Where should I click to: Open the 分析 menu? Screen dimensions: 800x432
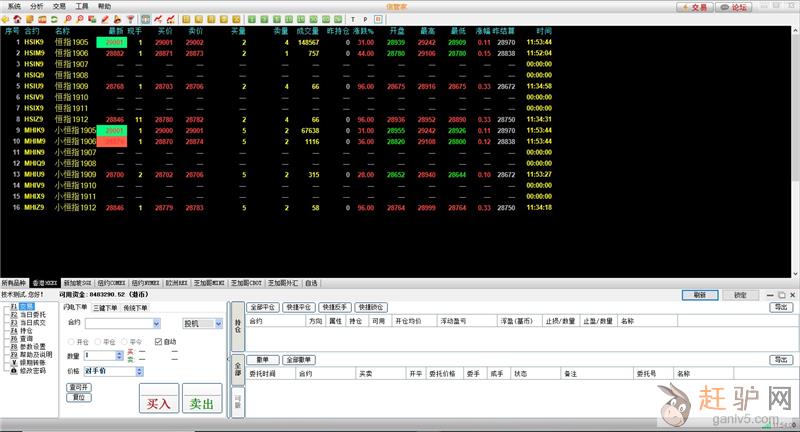(x=37, y=6)
